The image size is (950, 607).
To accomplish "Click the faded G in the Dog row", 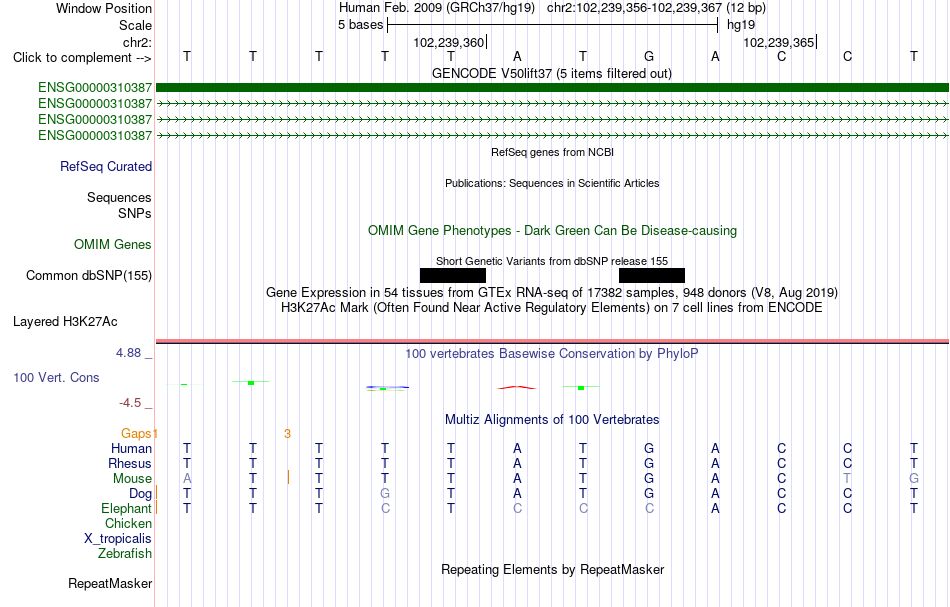I will tap(385, 494).
